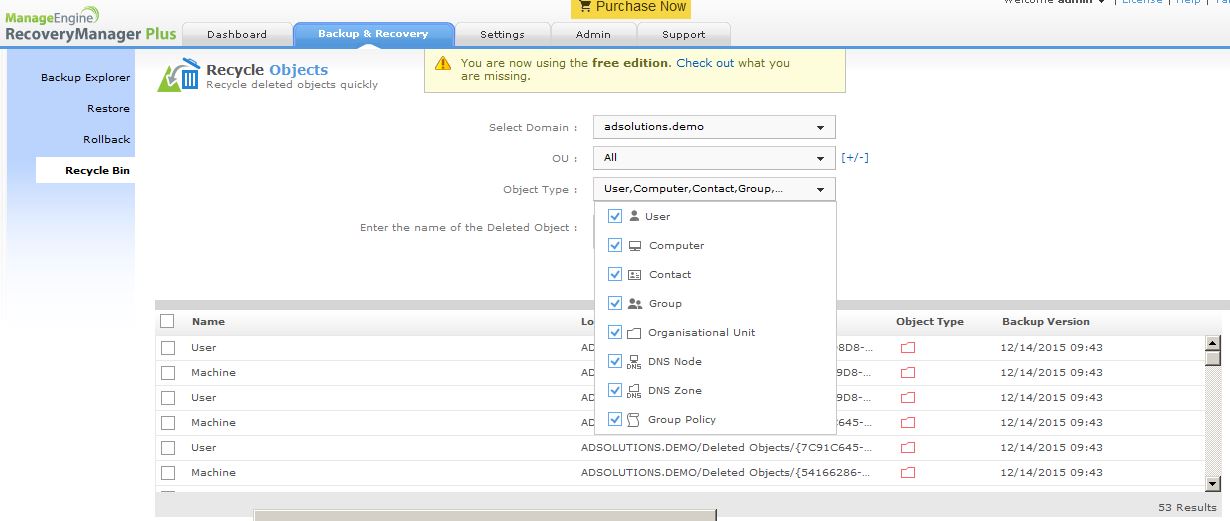
Task: Click the DNS Node icon
Action: tap(634, 362)
